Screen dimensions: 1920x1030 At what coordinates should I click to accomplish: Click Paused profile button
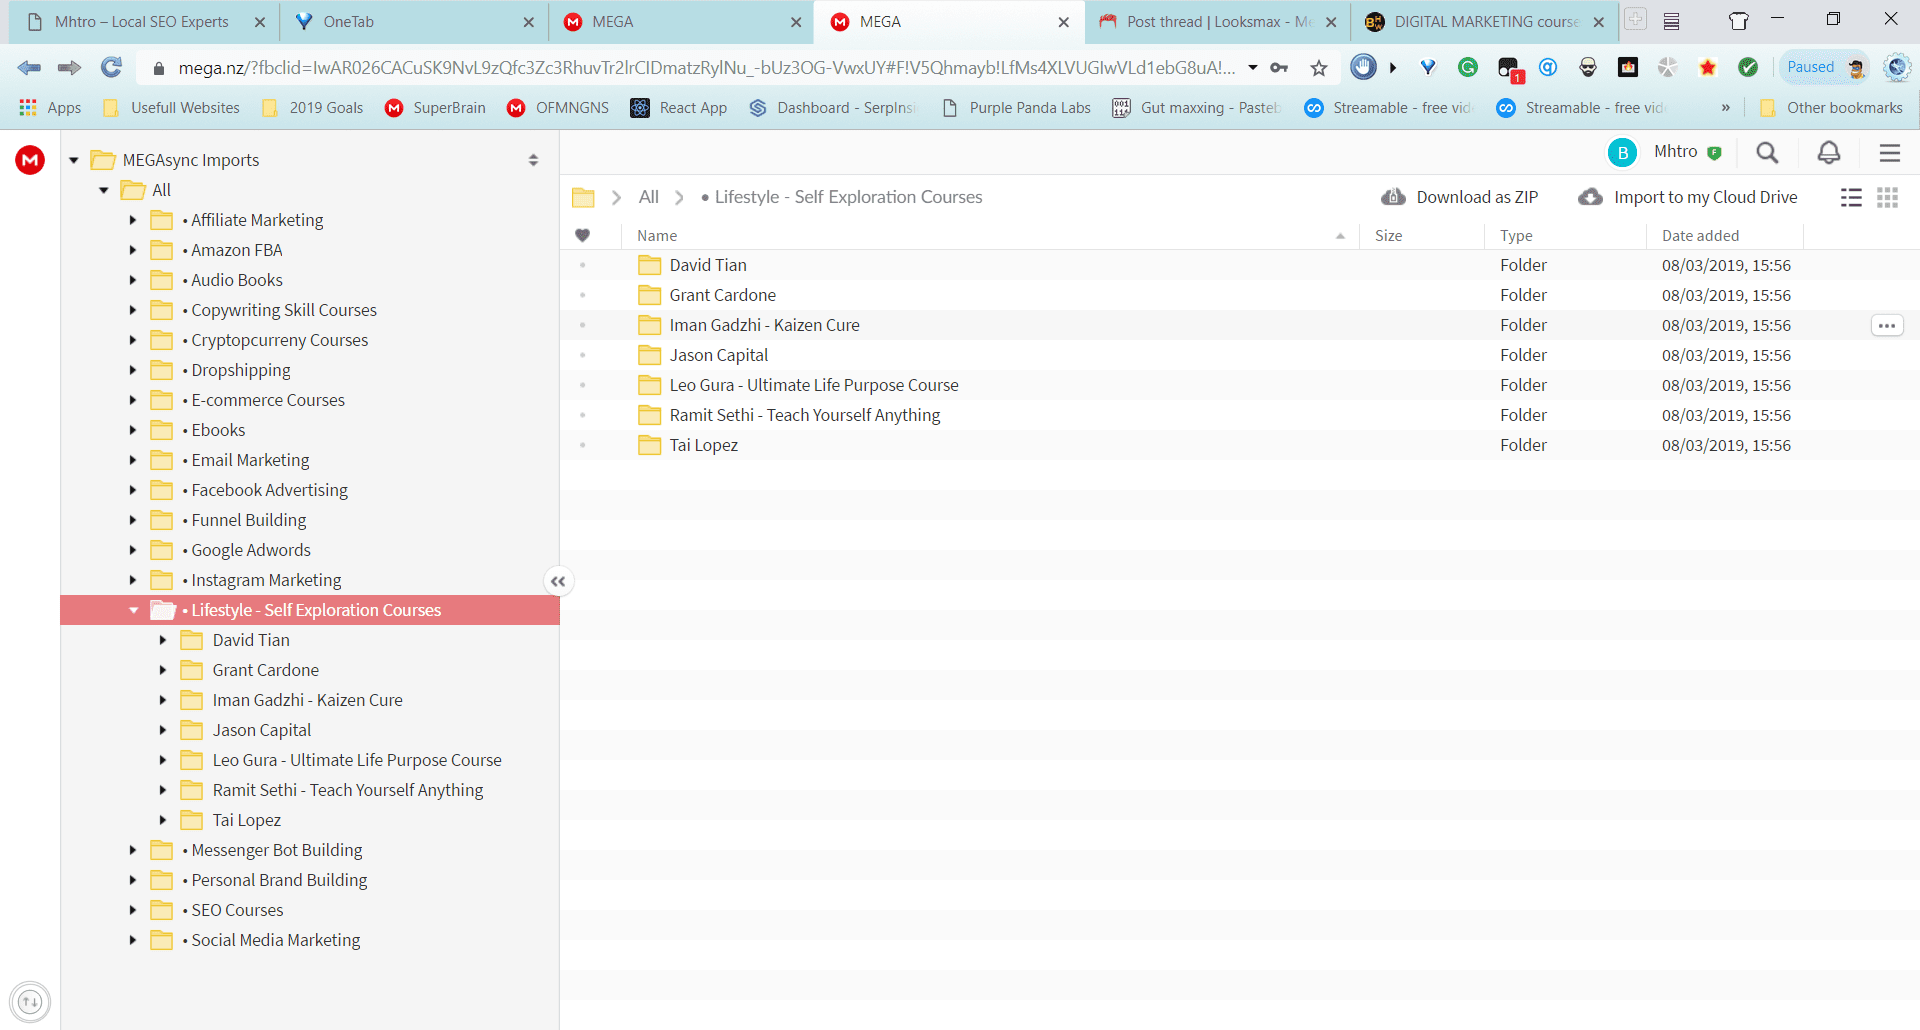(1824, 67)
